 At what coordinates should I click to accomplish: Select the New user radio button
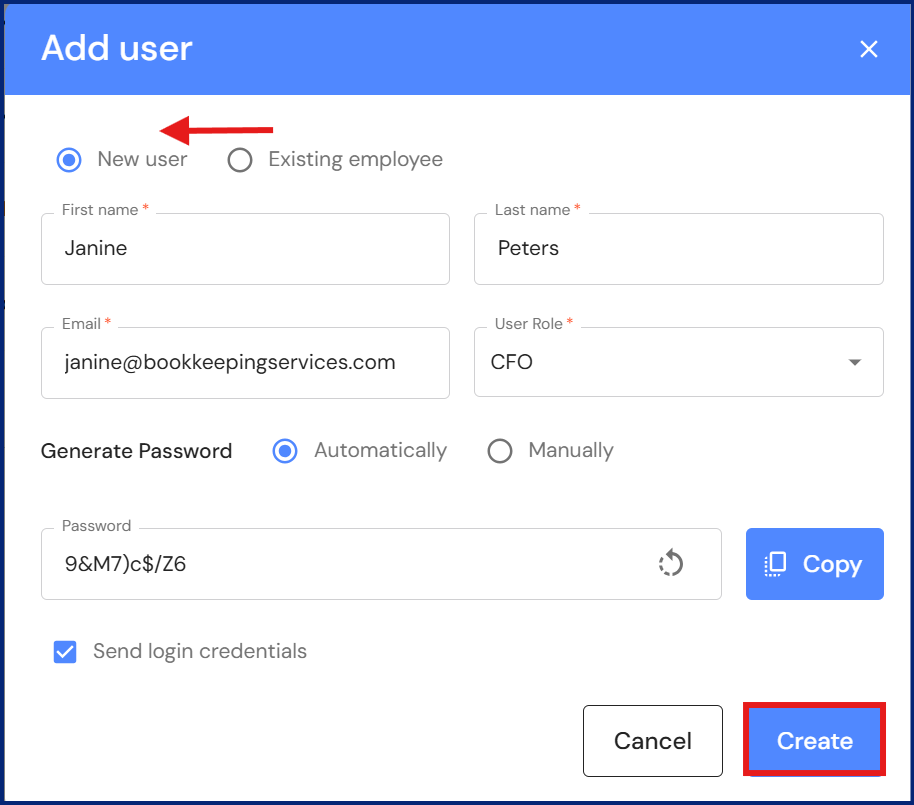[69, 160]
